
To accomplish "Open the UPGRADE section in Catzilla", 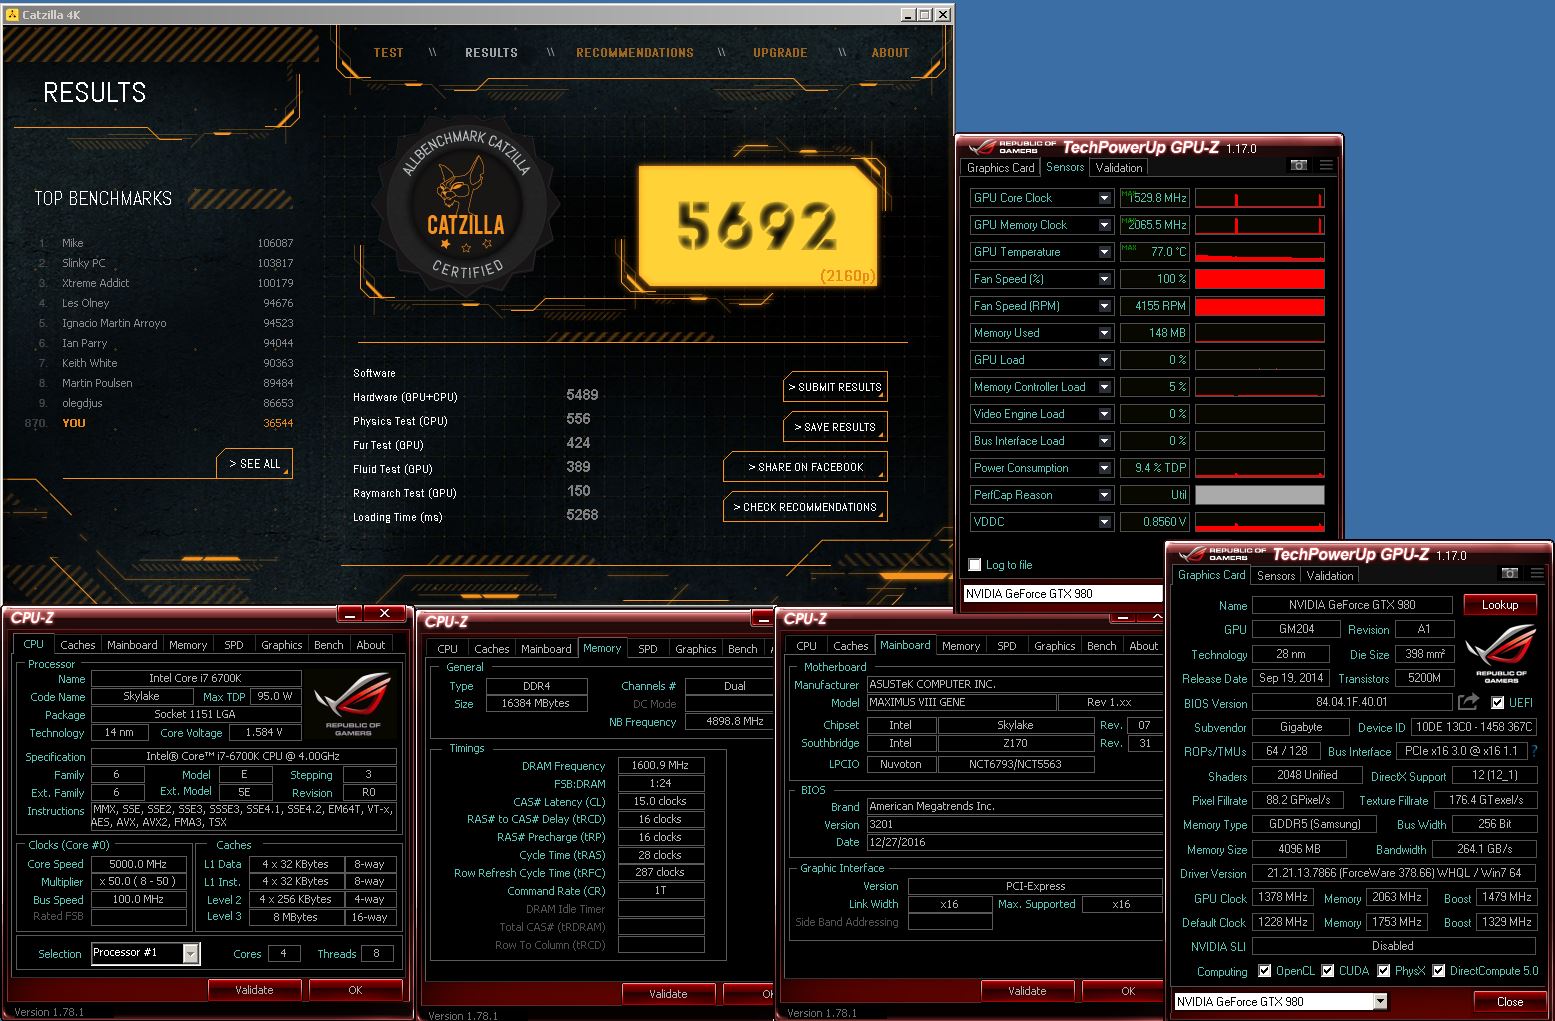I will point(780,53).
